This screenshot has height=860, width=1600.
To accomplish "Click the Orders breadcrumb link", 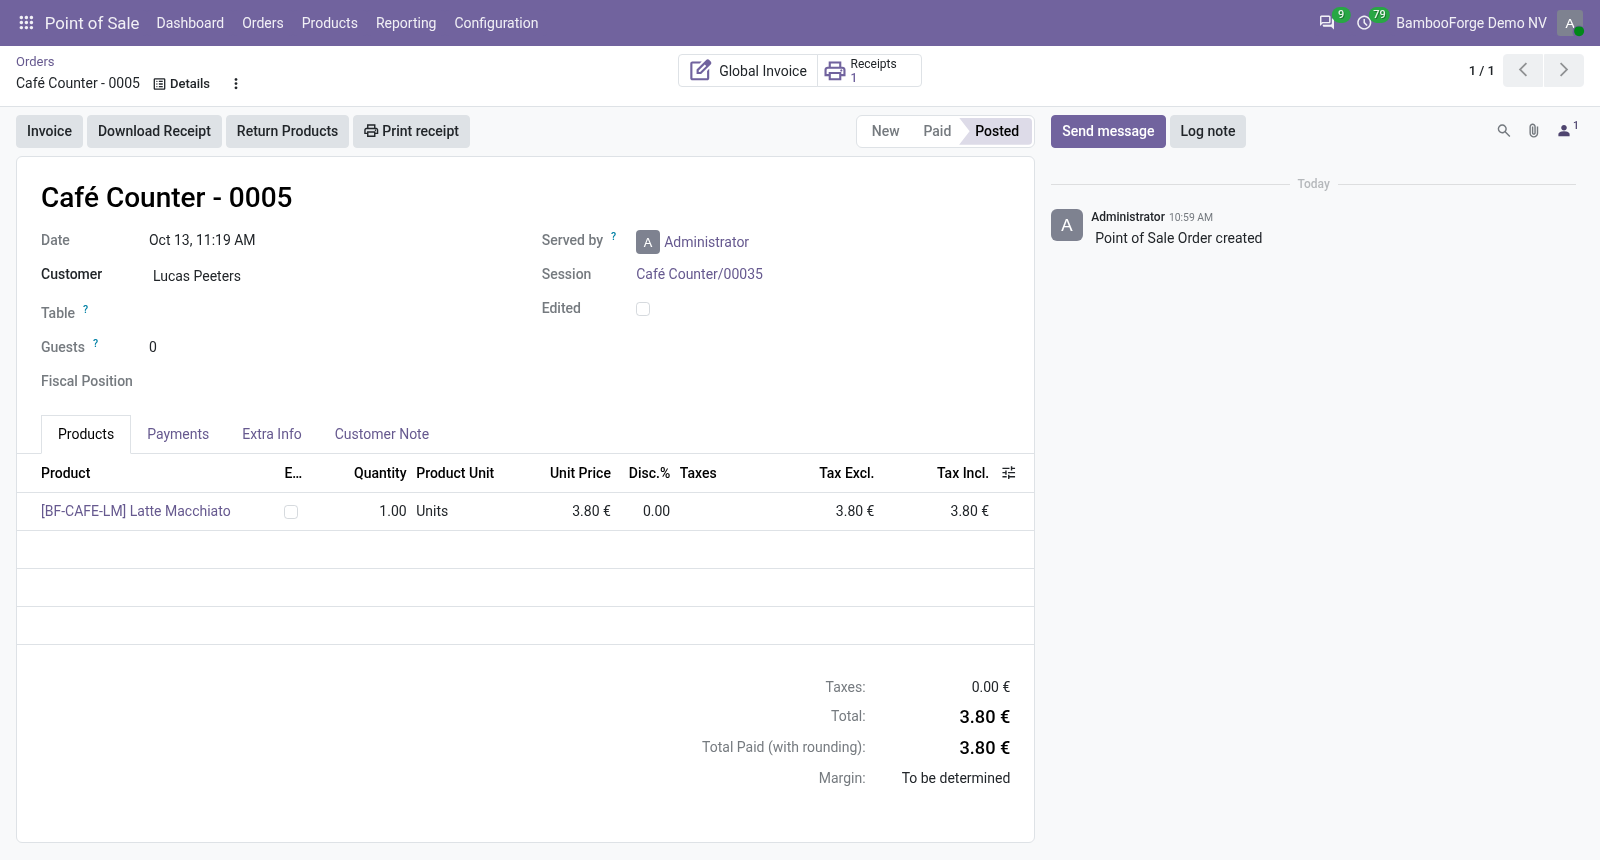I will (35, 62).
